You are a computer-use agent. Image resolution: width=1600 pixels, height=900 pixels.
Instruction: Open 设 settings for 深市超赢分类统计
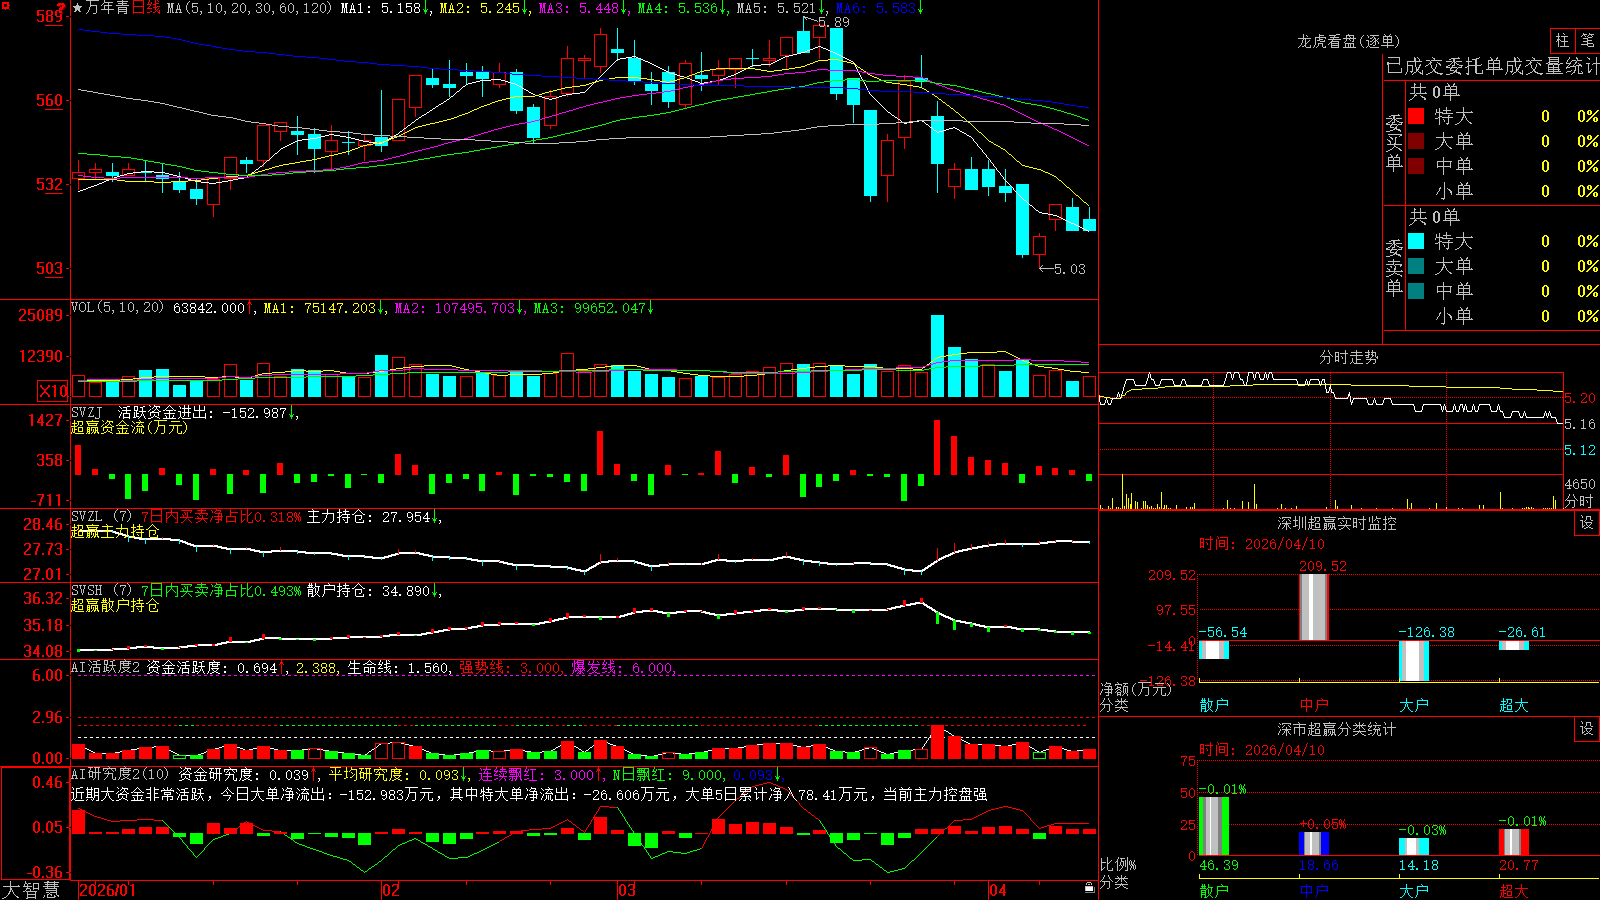[1587, 729]
